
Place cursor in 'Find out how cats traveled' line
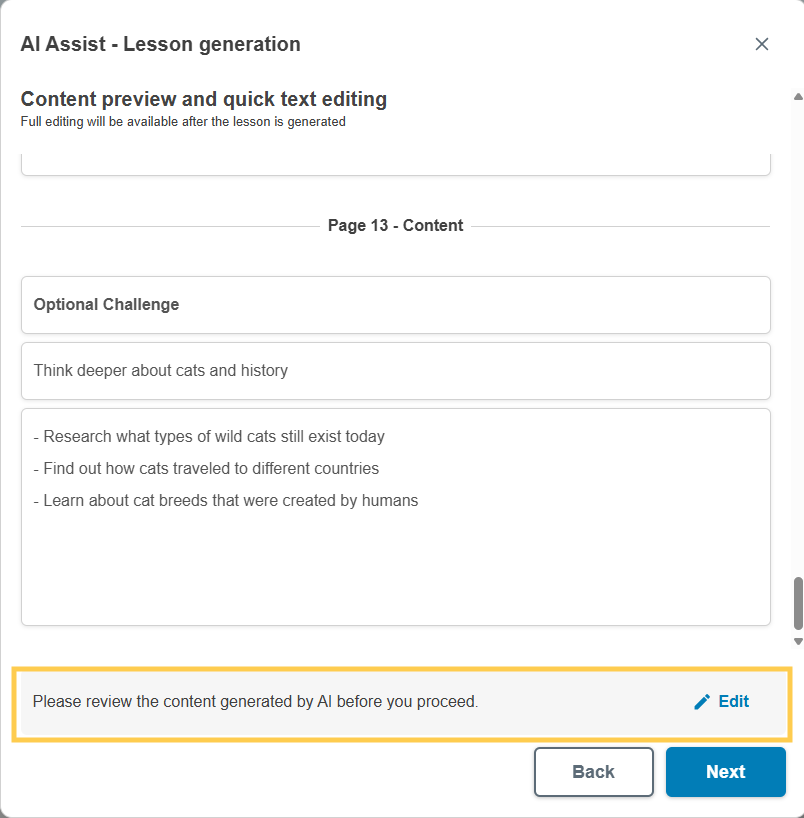point(211,469)
